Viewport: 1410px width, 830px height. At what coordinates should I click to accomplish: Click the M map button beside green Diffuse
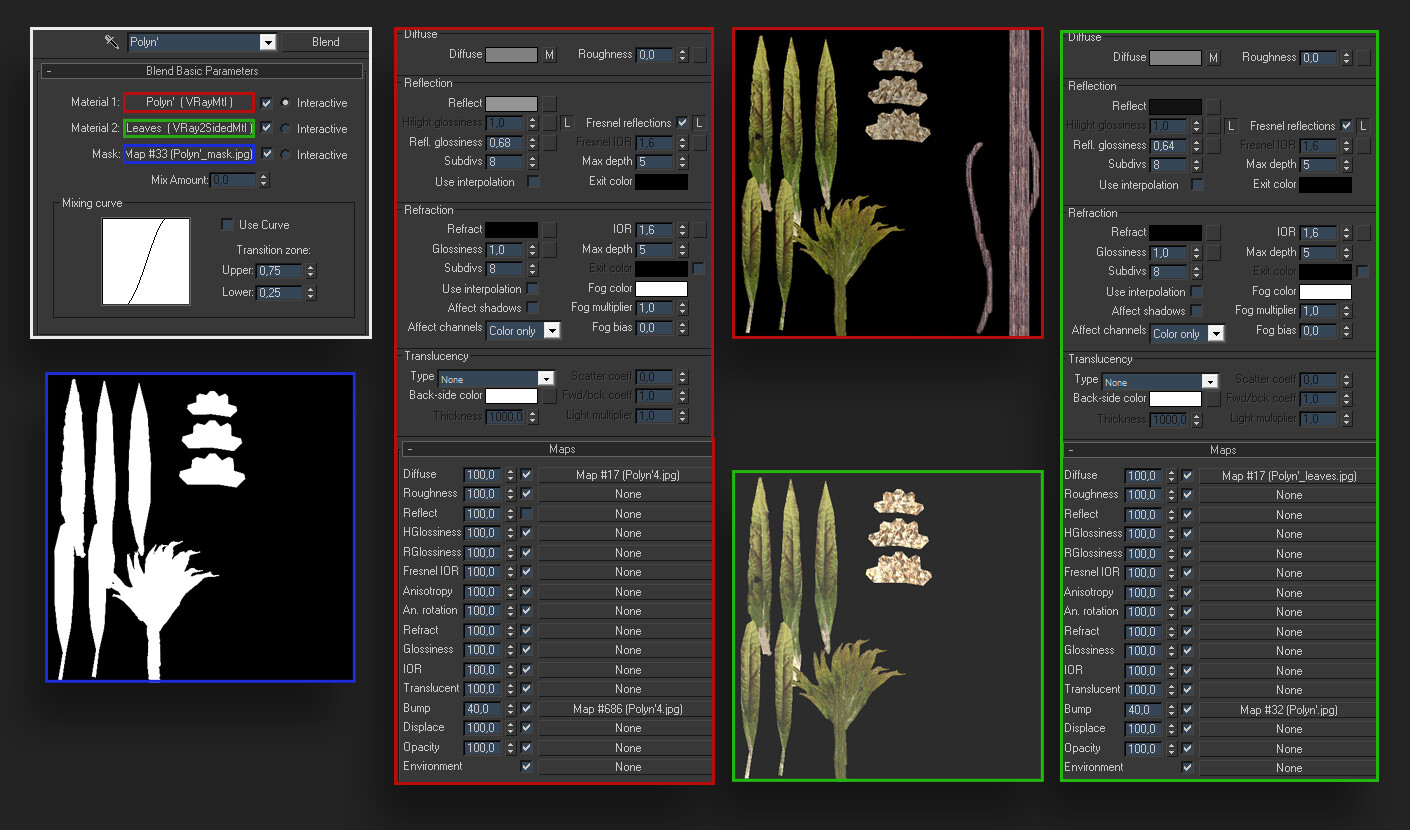(1213, 58)
